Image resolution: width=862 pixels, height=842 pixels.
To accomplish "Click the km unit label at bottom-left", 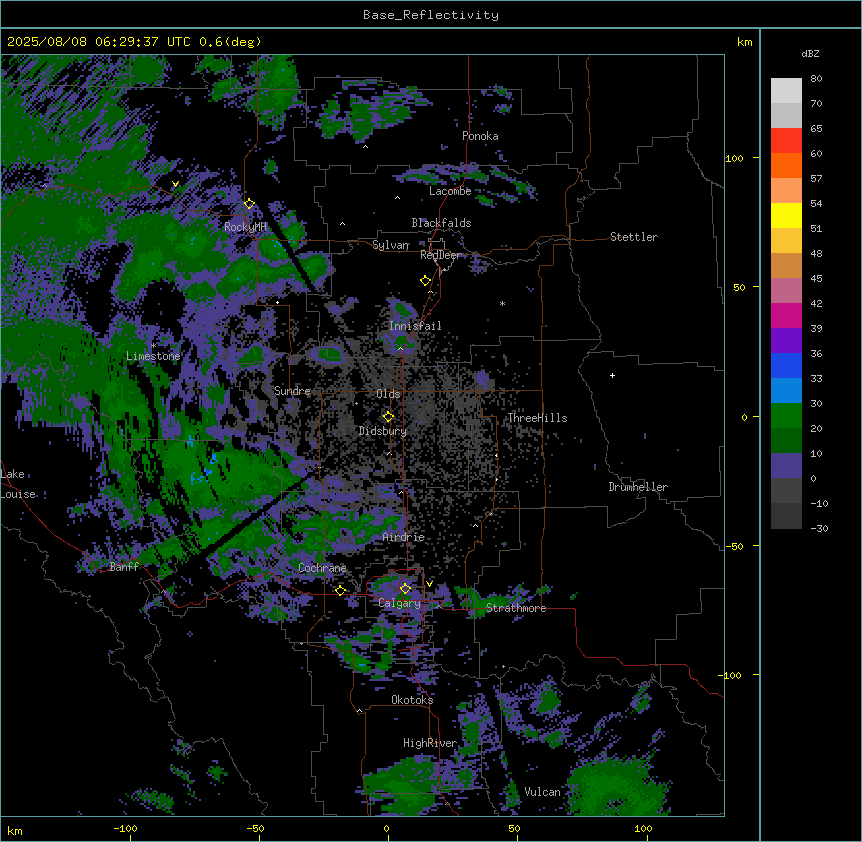I will [15, 830].
